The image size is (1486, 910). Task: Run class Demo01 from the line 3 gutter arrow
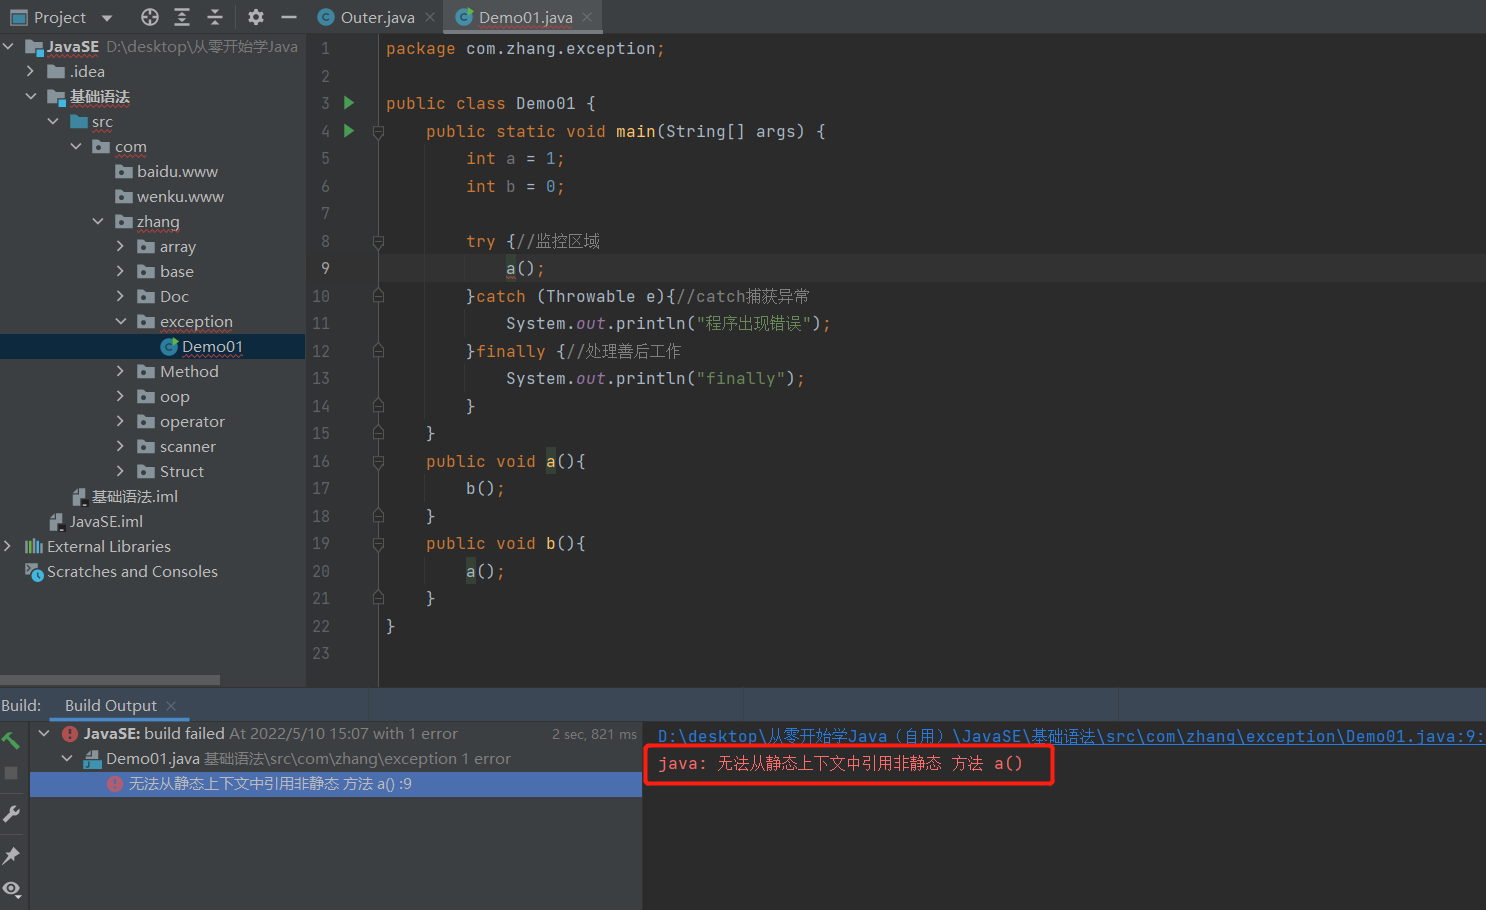[349, 102]
